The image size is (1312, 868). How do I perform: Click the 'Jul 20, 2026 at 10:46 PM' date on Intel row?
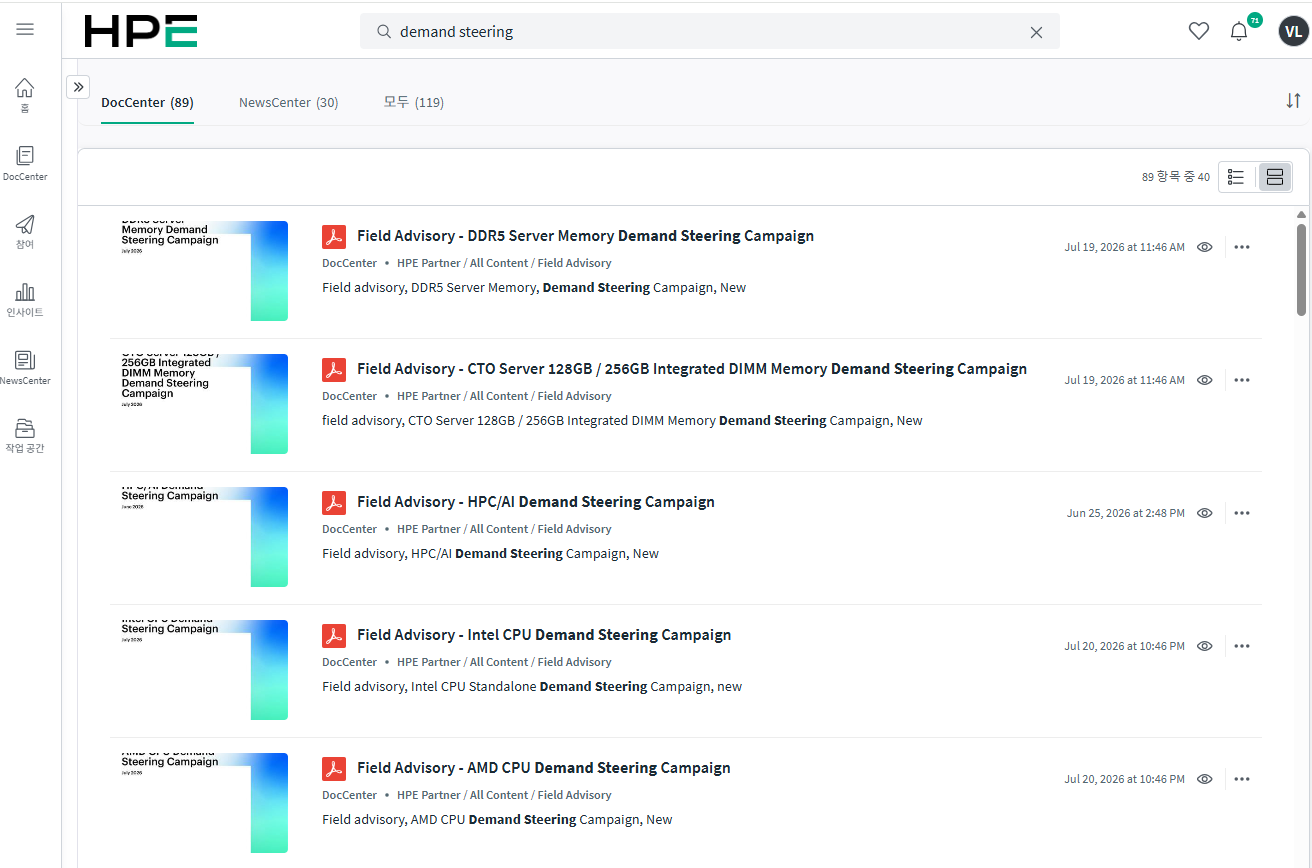point(1125,646)
